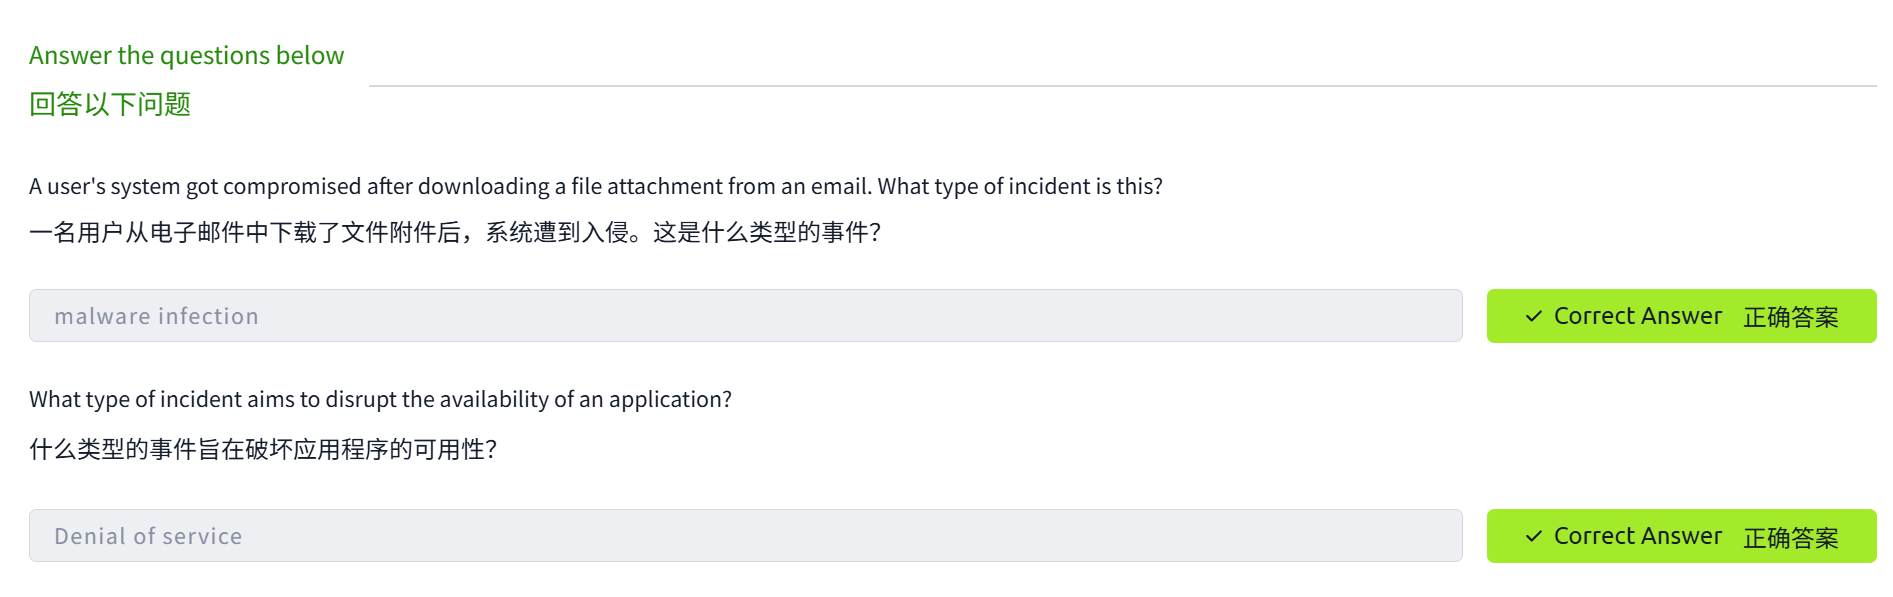
Task: Select the "Answer the questions below" heading
Action: click(x=186, y=56)
